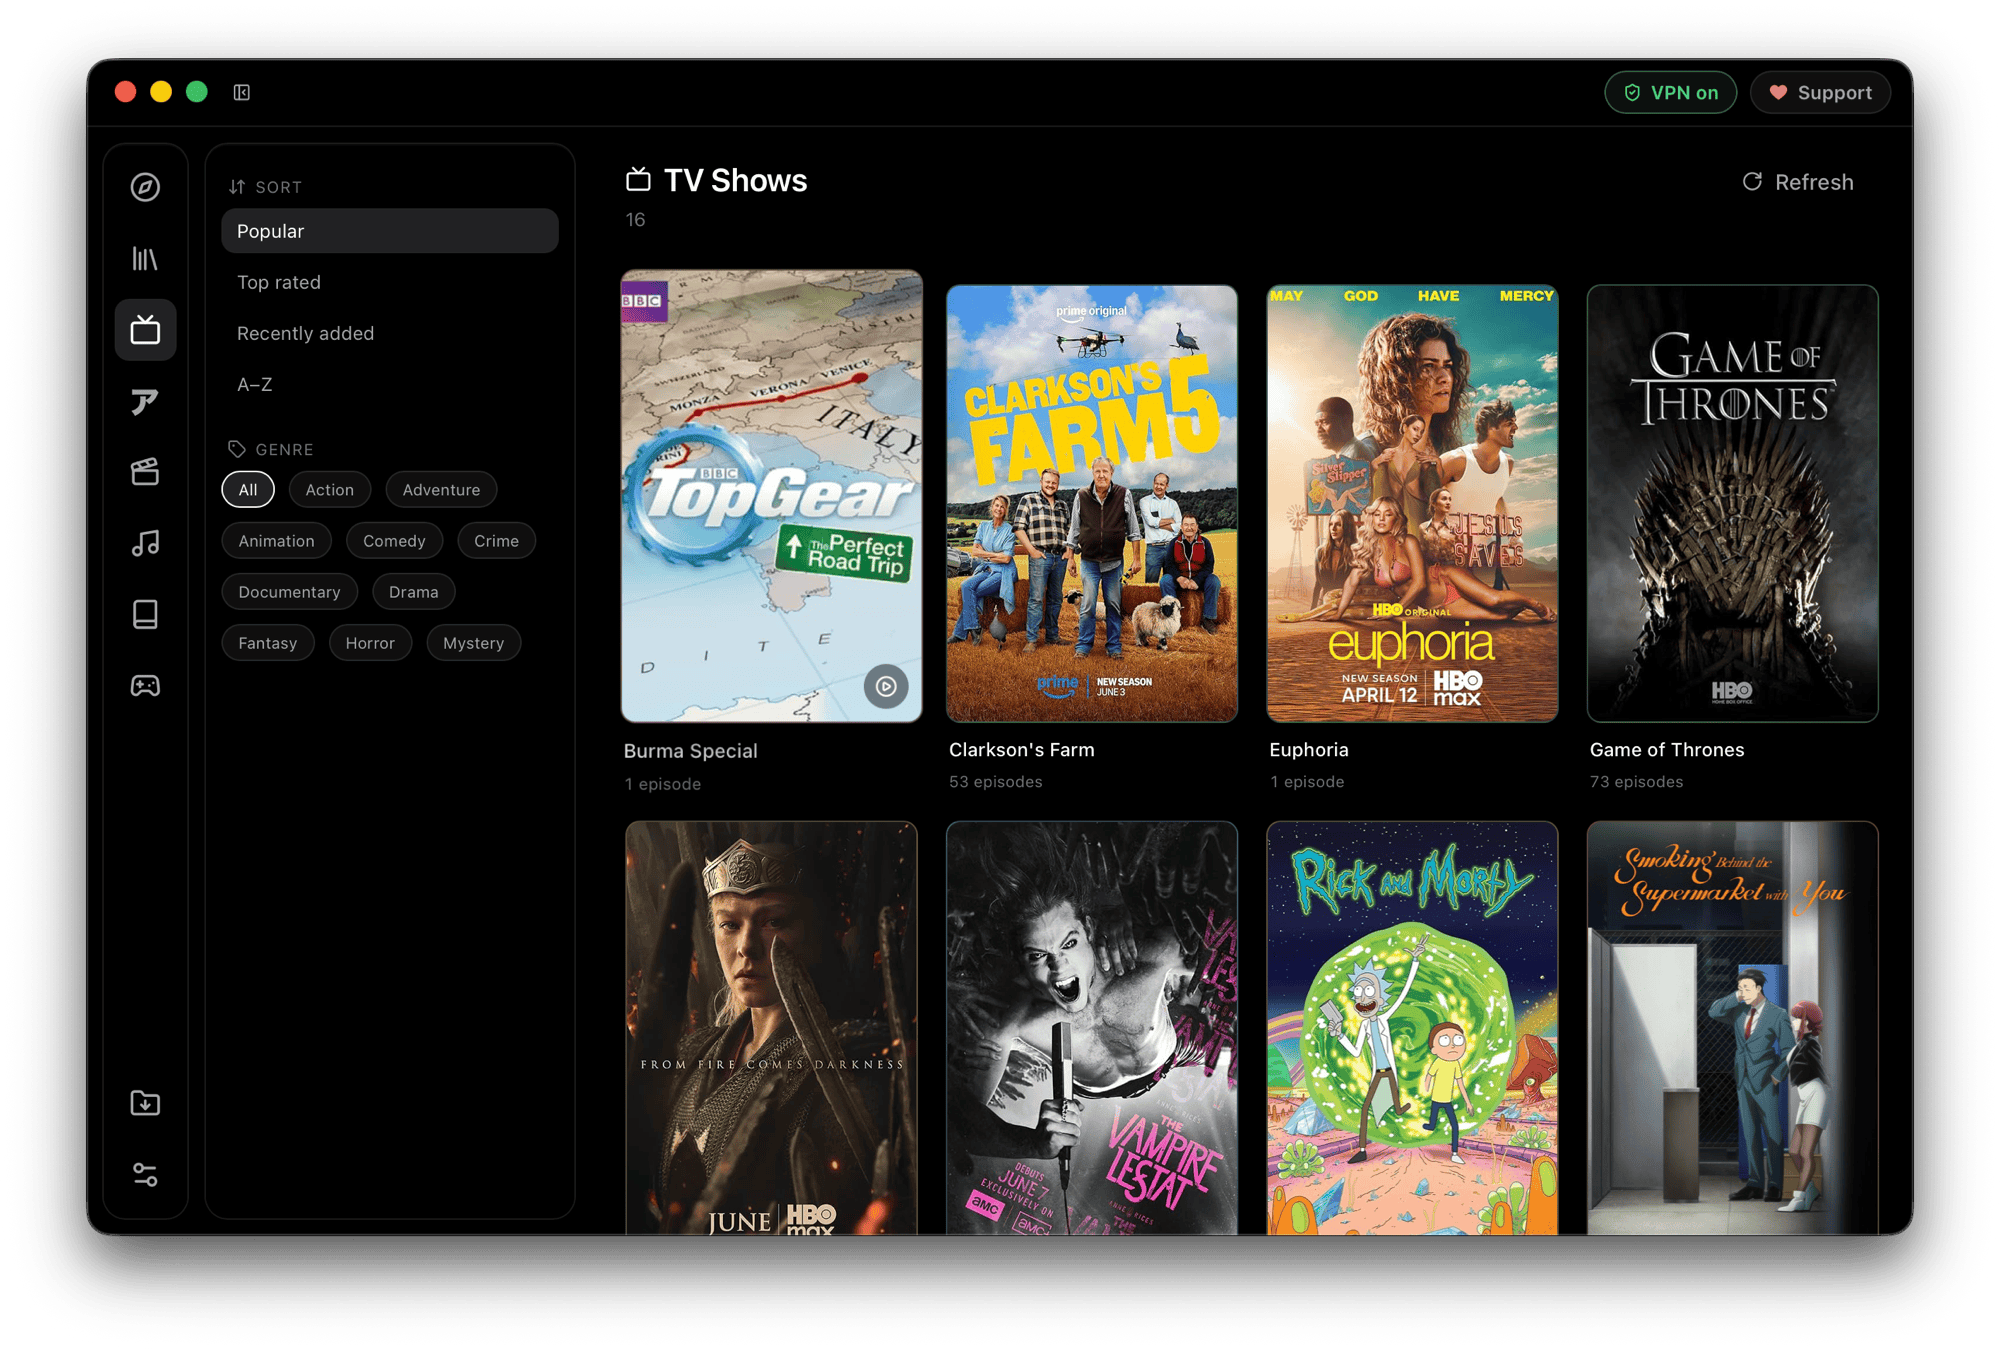
Task: Open the Settings sliders icon
Action: point(145,1174)
